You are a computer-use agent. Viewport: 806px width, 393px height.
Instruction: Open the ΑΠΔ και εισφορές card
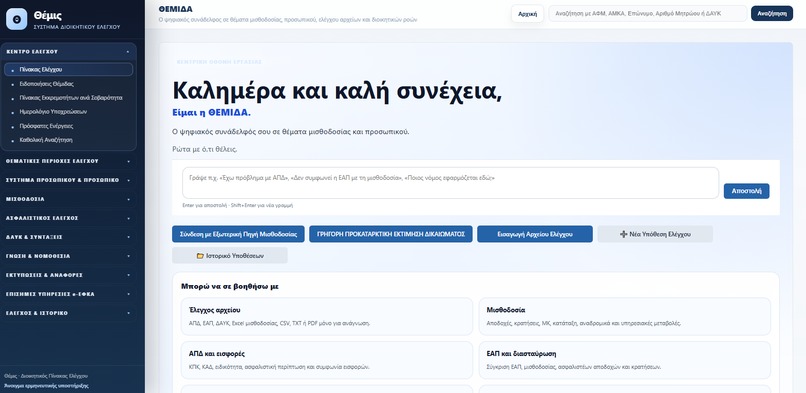click(x=326, y=360)
